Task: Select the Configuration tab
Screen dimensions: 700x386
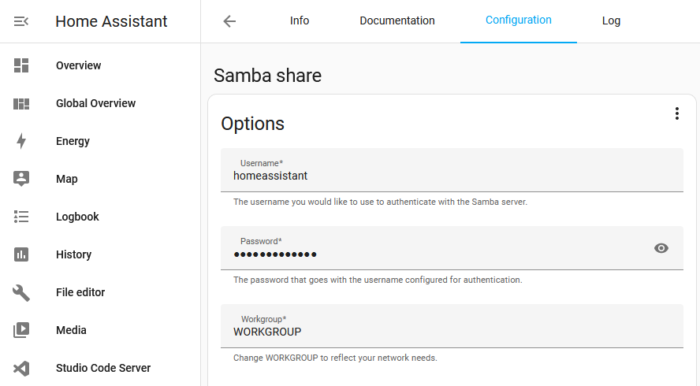Action: click(x=518, y=21)
